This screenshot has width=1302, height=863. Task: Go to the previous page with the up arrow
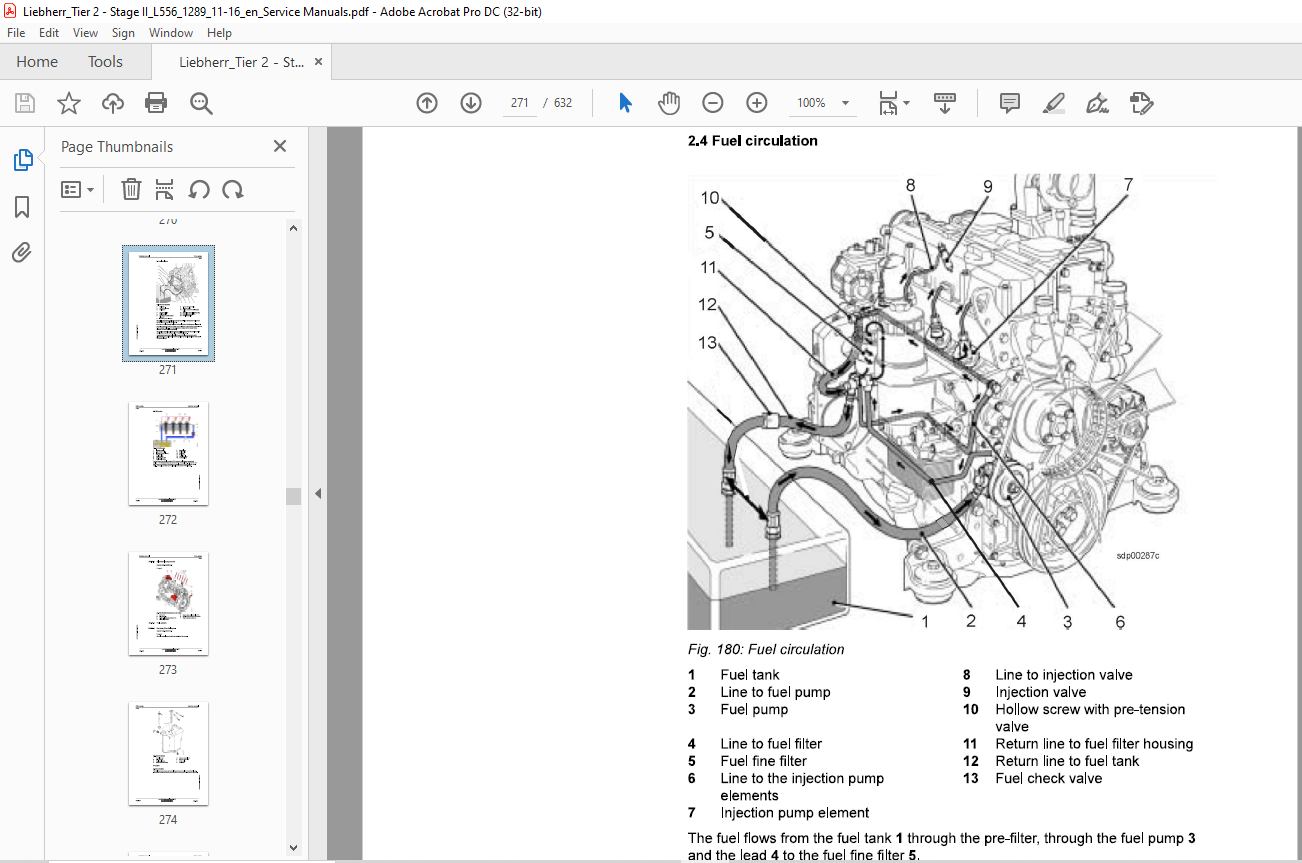(427, 103)
